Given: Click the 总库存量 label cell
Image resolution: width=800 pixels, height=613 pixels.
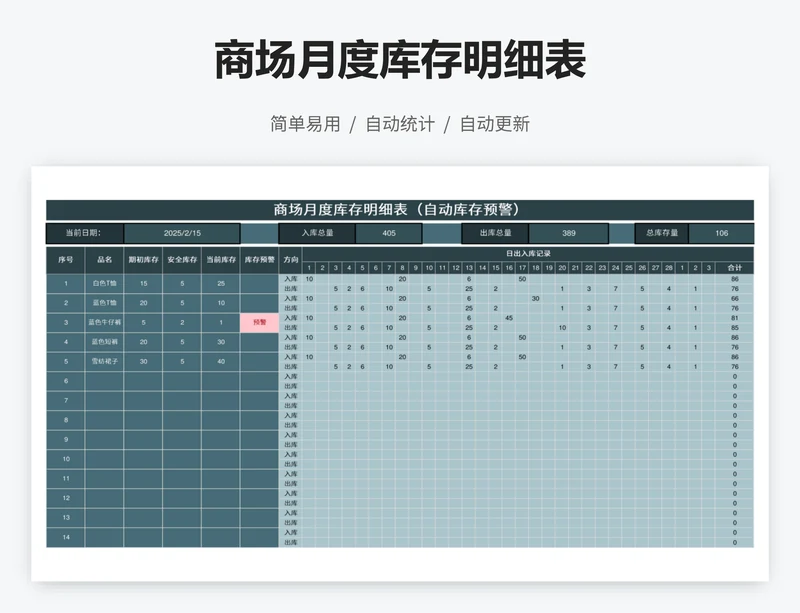Looking at the screenshot, I should [x=662, y=233].
